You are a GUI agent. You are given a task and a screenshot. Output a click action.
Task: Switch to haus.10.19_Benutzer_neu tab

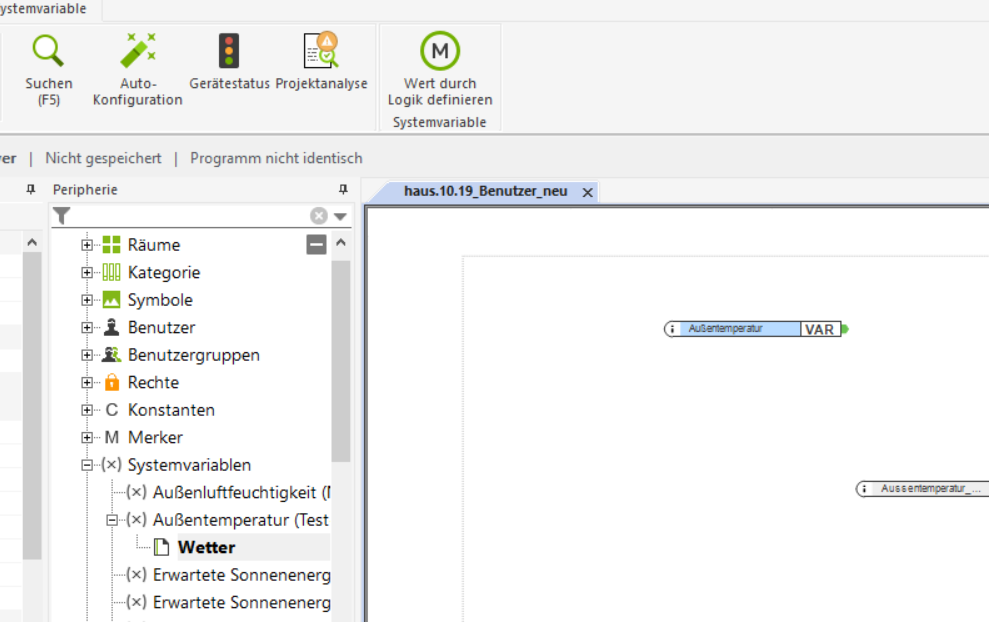(486, 191)
